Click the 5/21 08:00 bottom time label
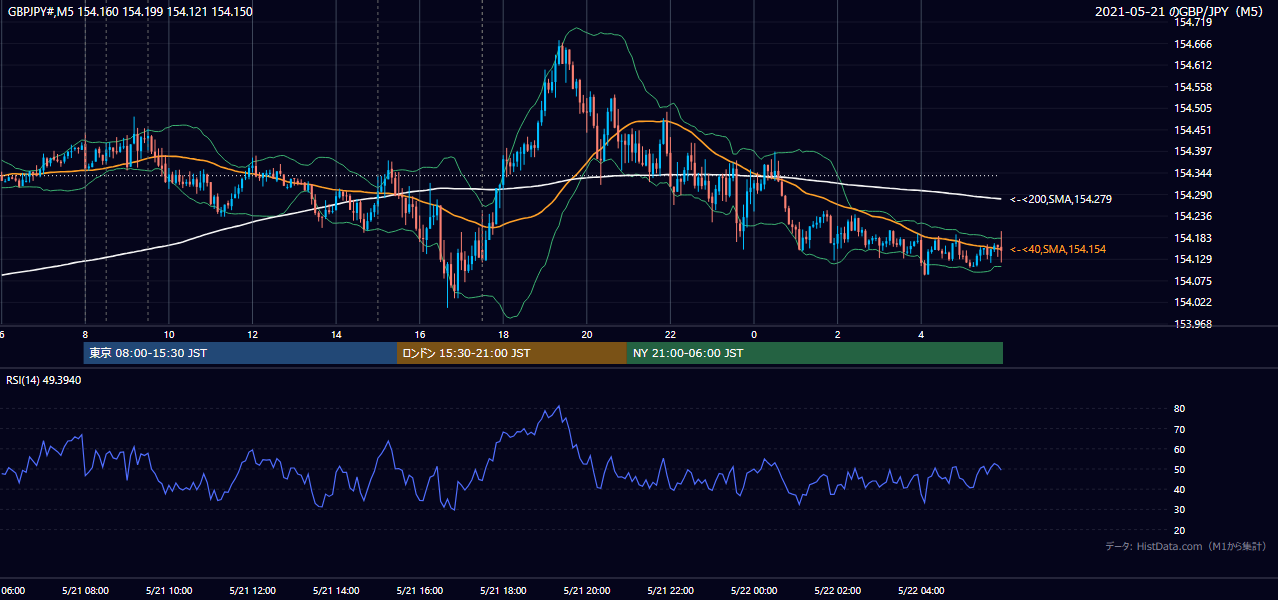1278x600 pixels. 85,590
